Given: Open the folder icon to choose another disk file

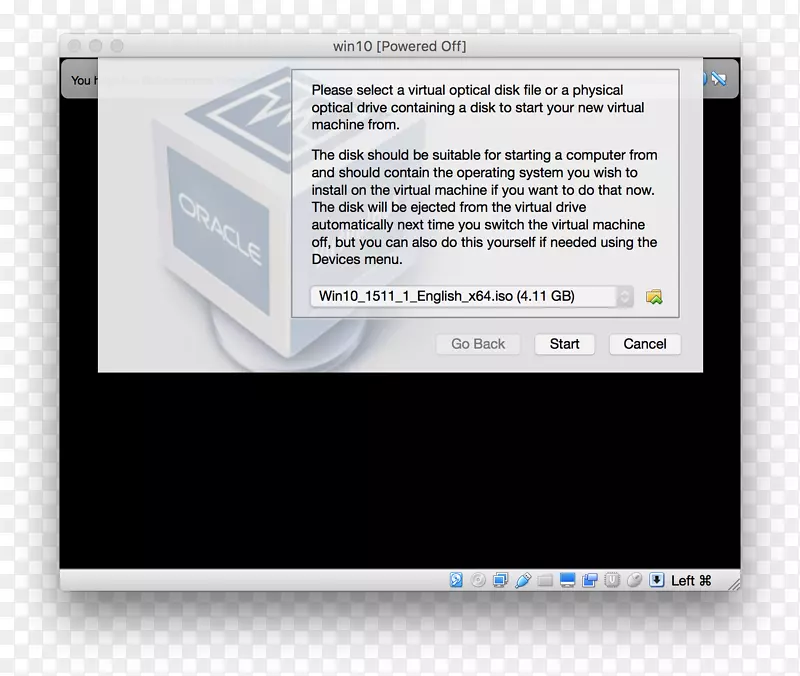Looking at the screenshot, I should click(655, 296).
